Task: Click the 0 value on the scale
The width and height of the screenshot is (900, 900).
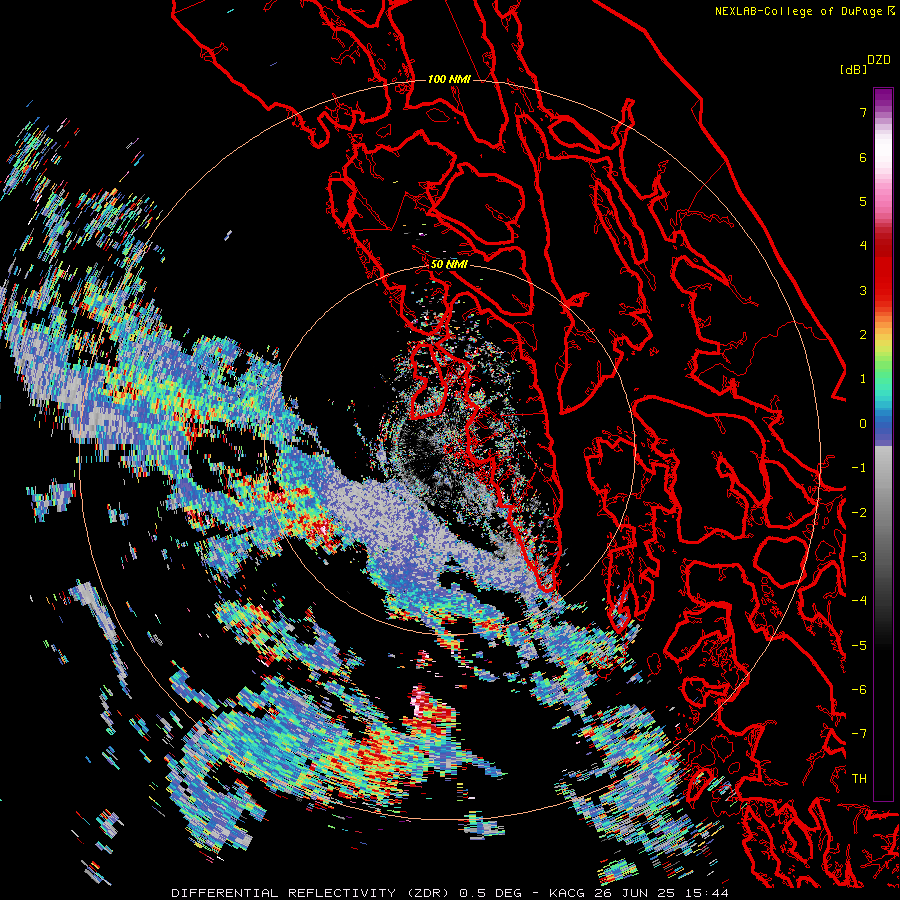Action: pos(863,424)
